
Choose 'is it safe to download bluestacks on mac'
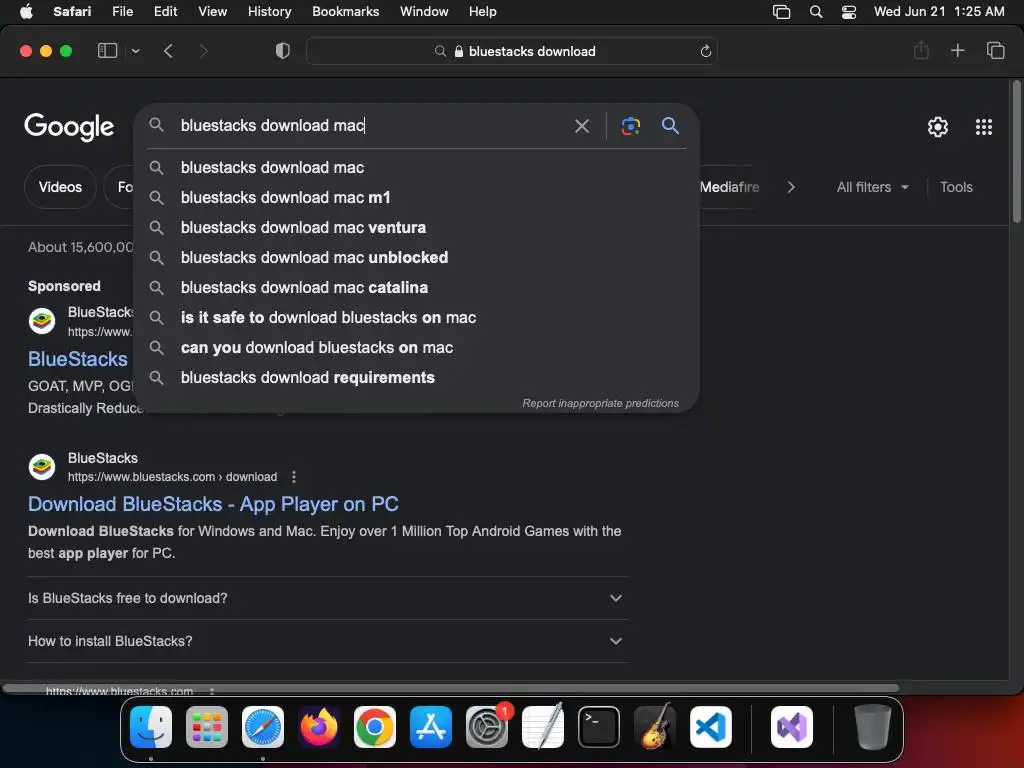coord(417,317)
